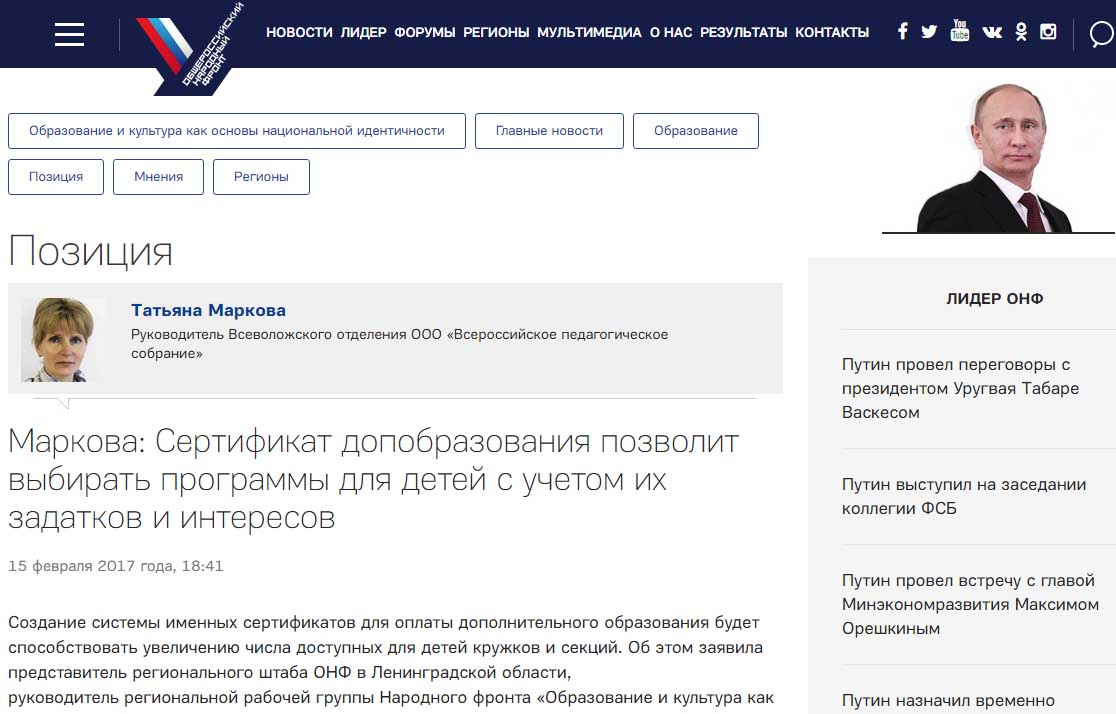This screenshot has width=1116, height=714.
Task: Open the Facebook social icon
Action: (x=902, y=31)
